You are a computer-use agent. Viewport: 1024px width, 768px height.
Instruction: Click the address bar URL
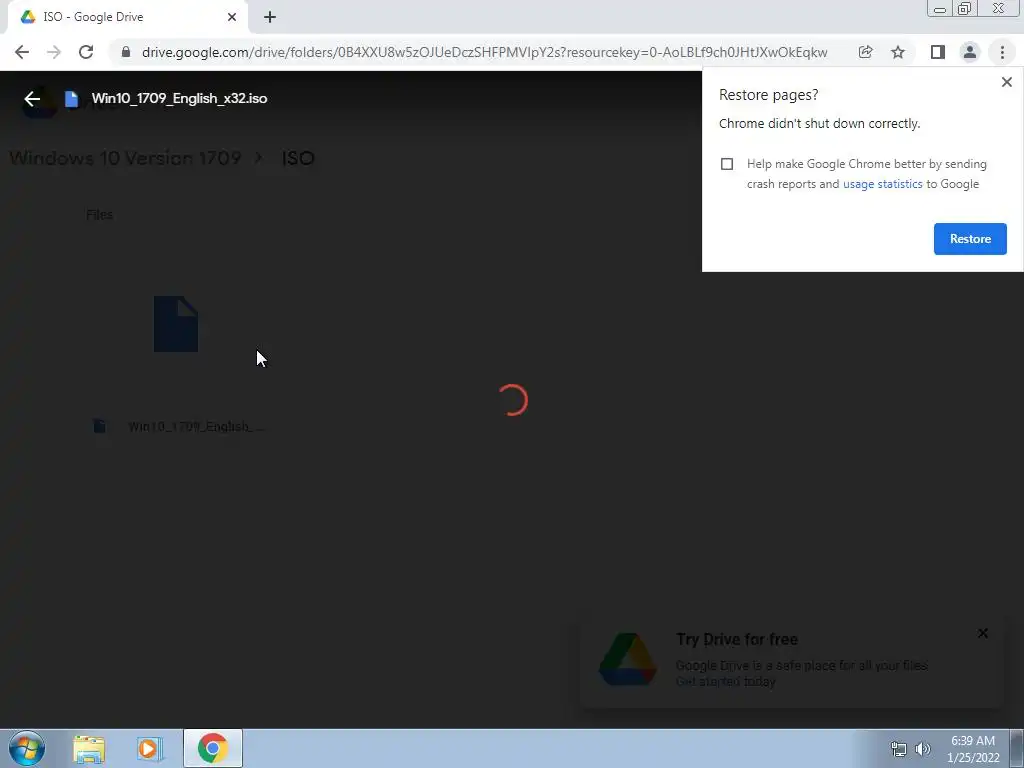click(484, 52)
